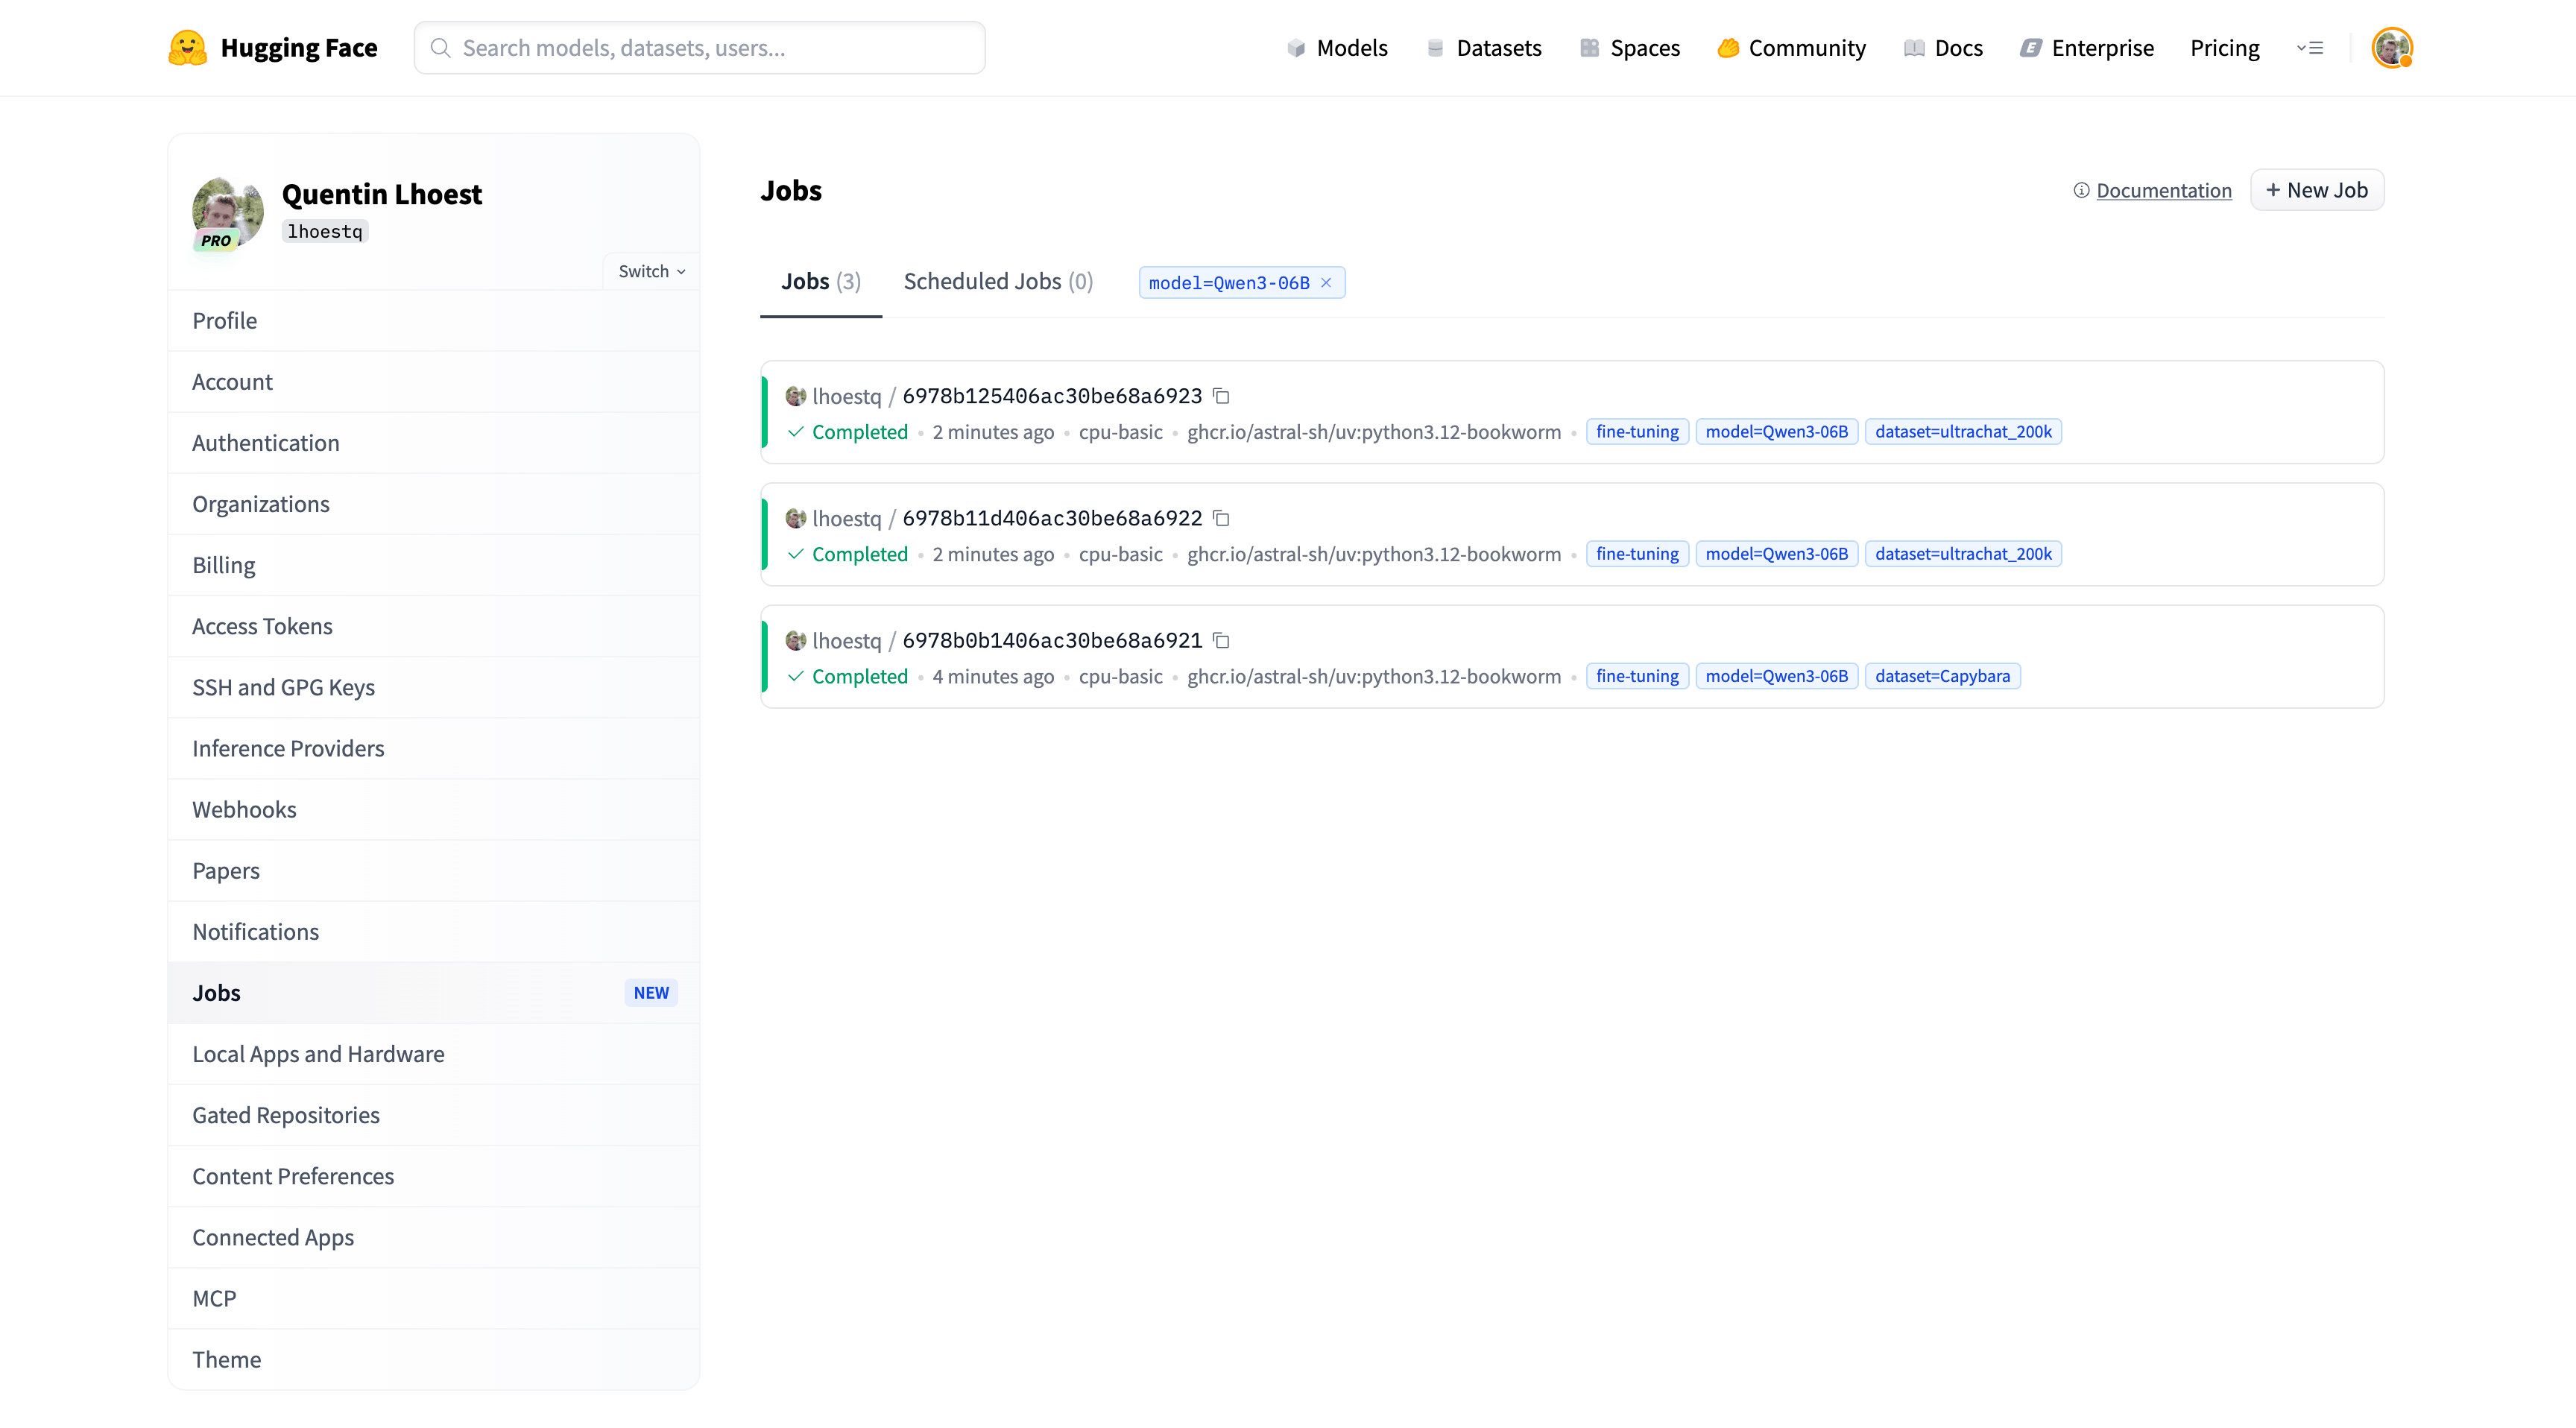Click Quentin Lhoest profile picture
The height and width of the screenshot is (1428, 2576).
point(227,212)
